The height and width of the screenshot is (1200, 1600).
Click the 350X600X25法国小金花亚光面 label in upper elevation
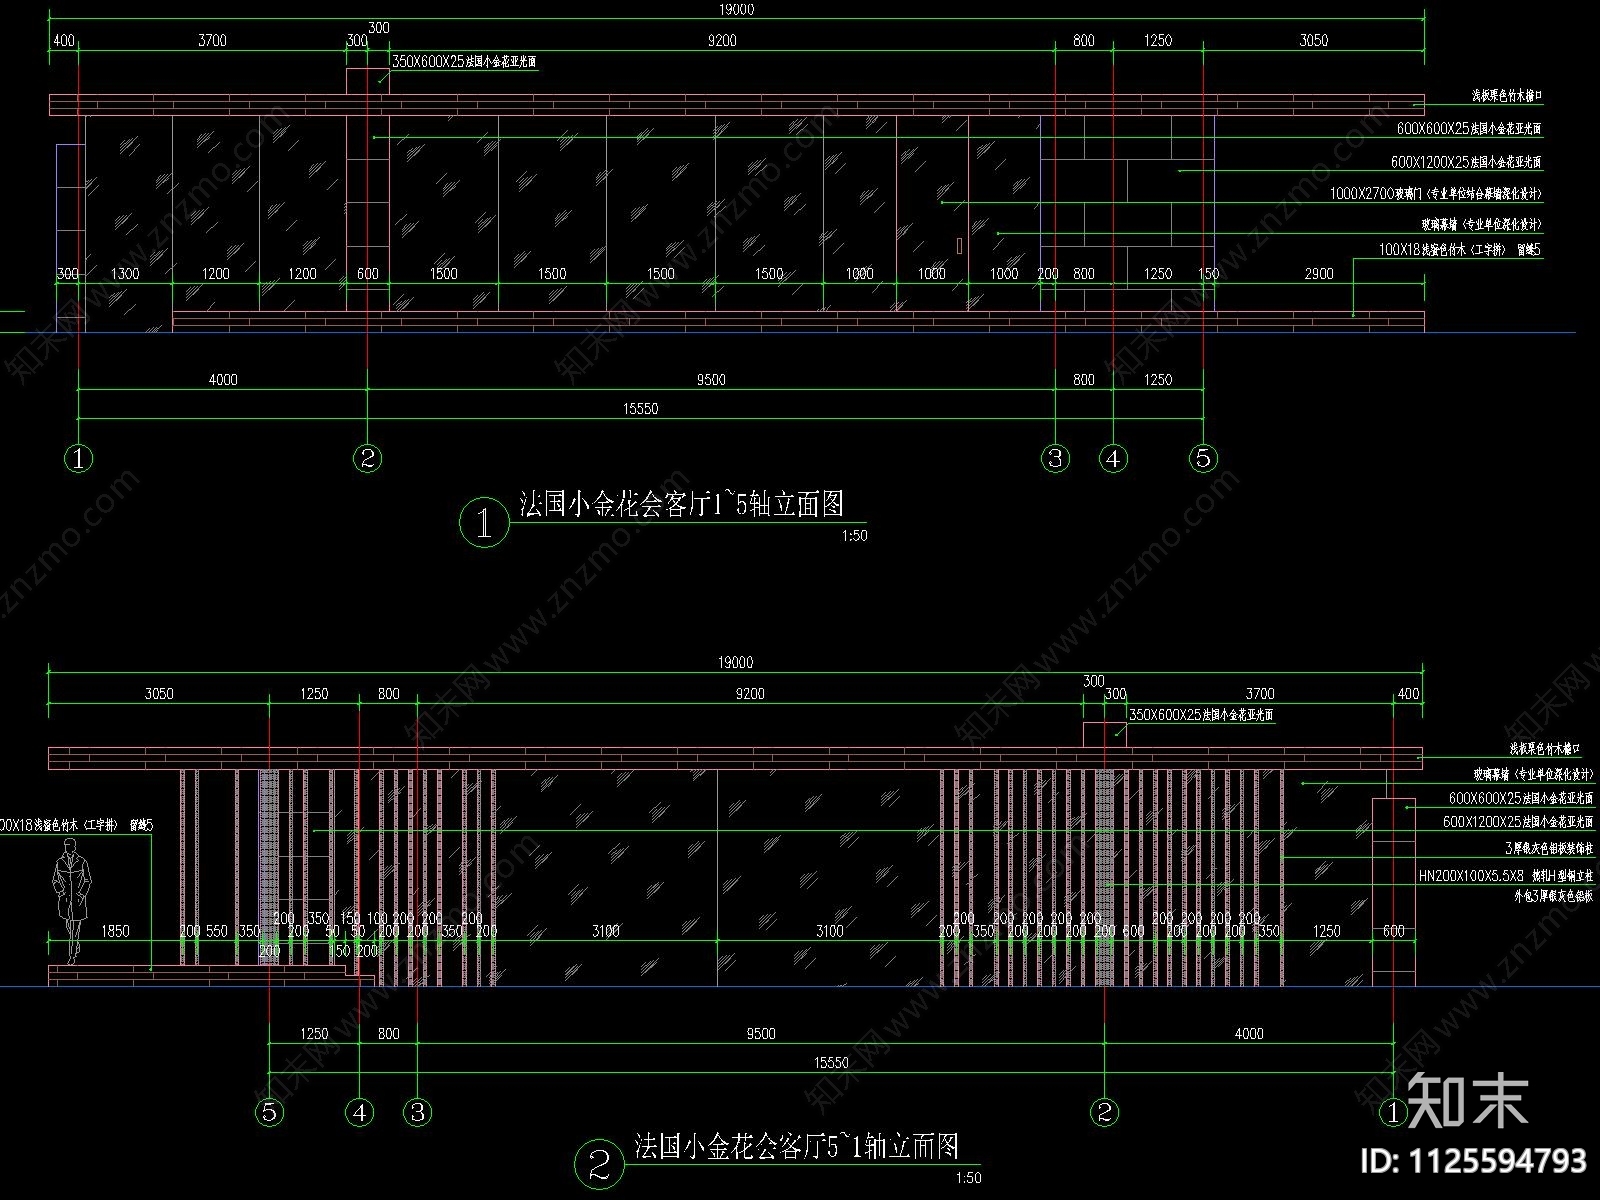pyautogui.click(x=464, y=62)
